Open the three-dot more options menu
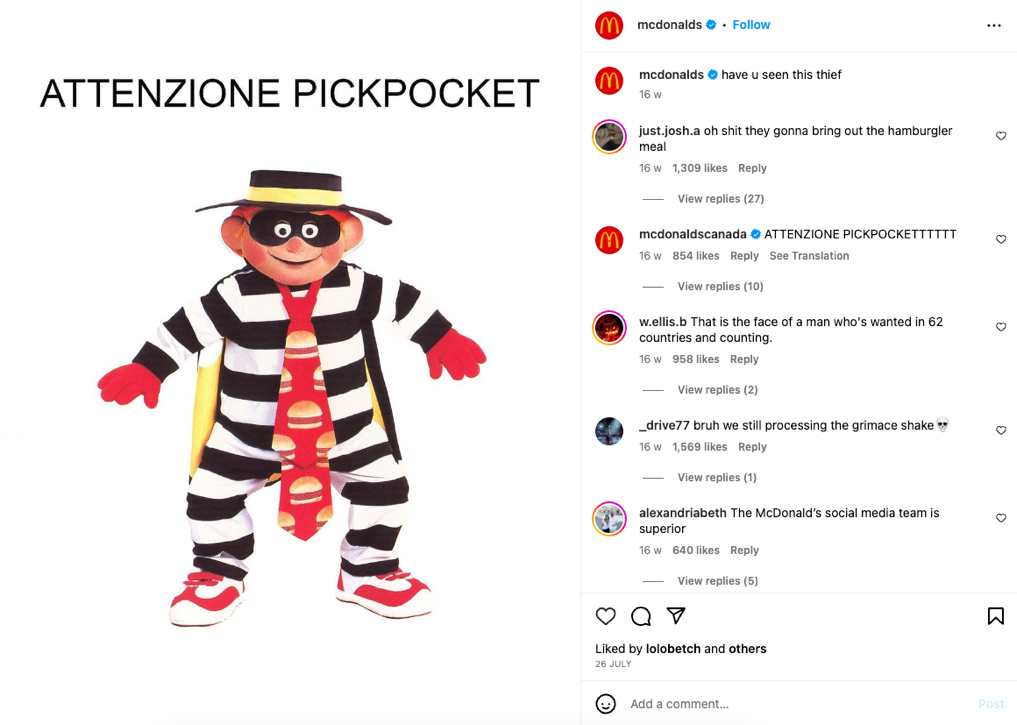1017x725 pixels. pyautogui.click(x=994, y=25)
